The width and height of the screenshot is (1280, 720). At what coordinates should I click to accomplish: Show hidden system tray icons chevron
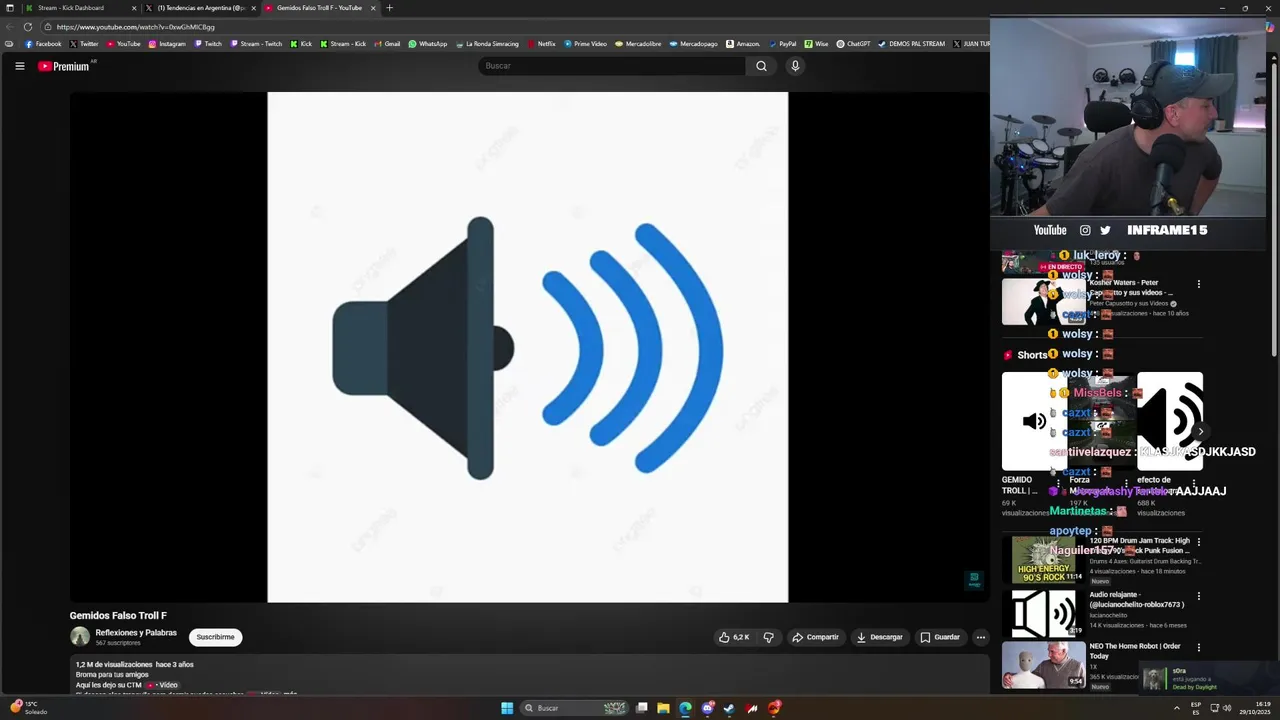tap(1176, 708)
